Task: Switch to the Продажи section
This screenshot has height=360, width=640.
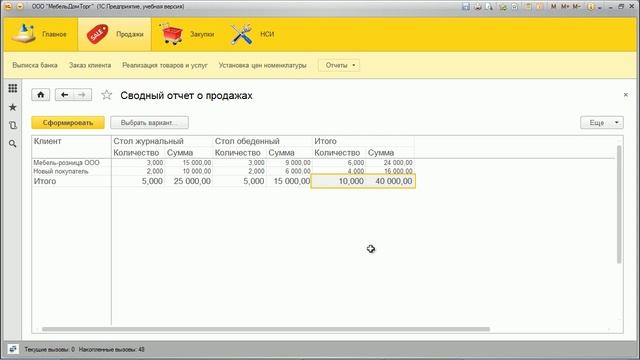Action: (115, 34)
